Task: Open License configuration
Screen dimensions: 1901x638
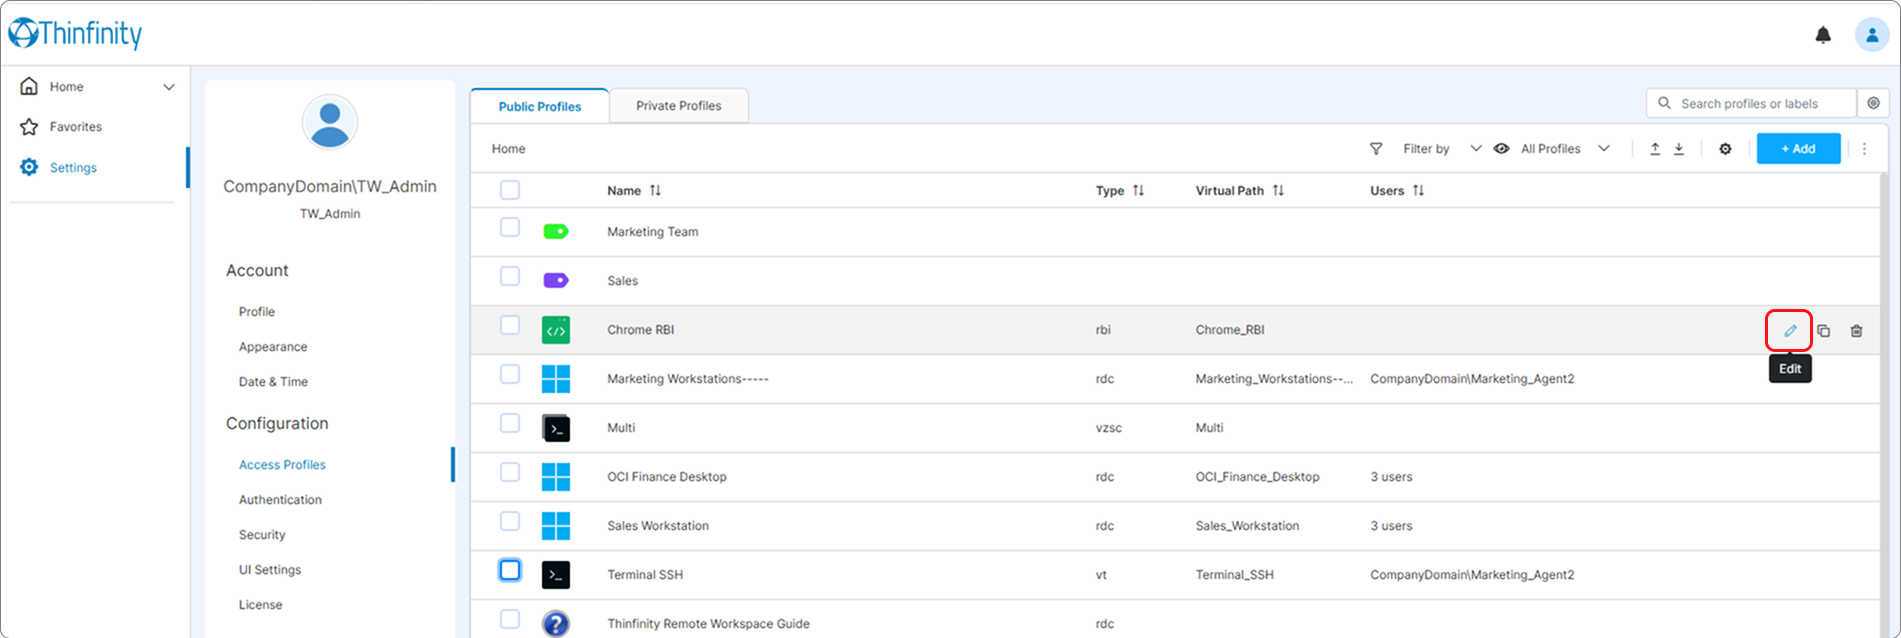Action: coord(260,605)
